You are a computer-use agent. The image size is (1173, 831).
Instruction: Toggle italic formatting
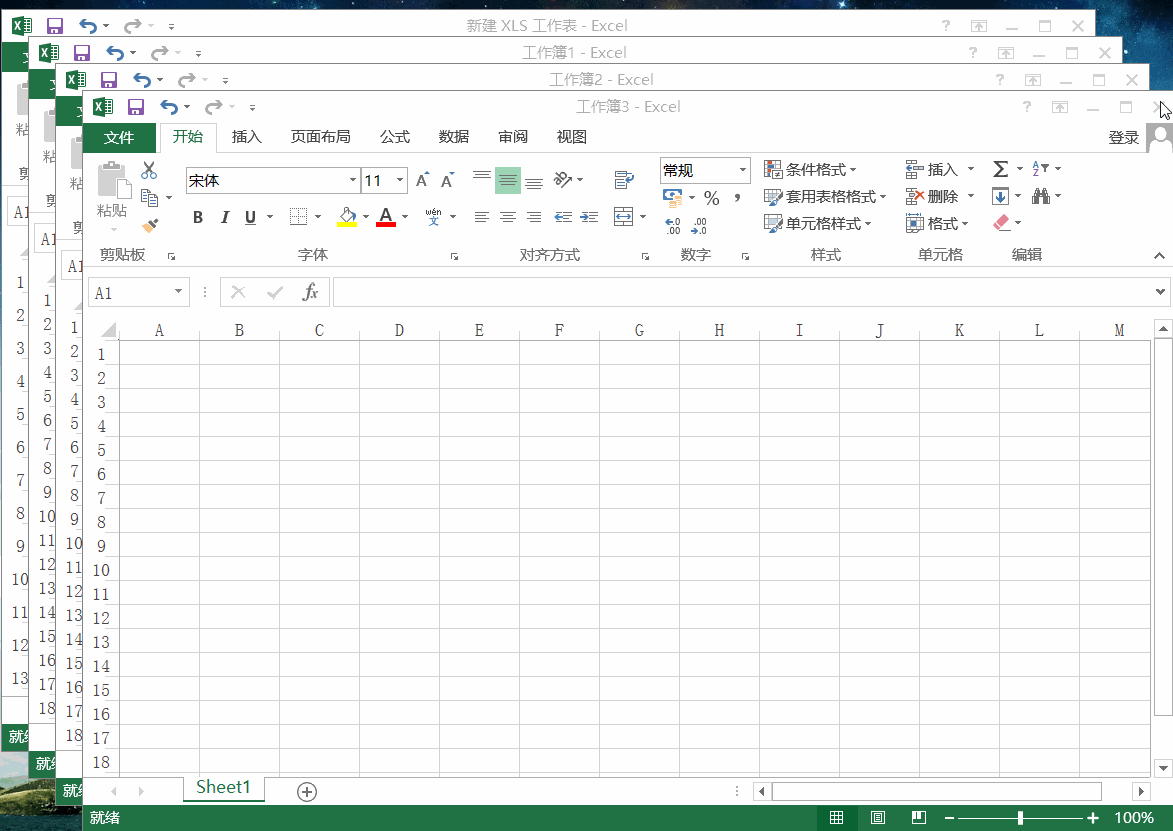point(224,217)
